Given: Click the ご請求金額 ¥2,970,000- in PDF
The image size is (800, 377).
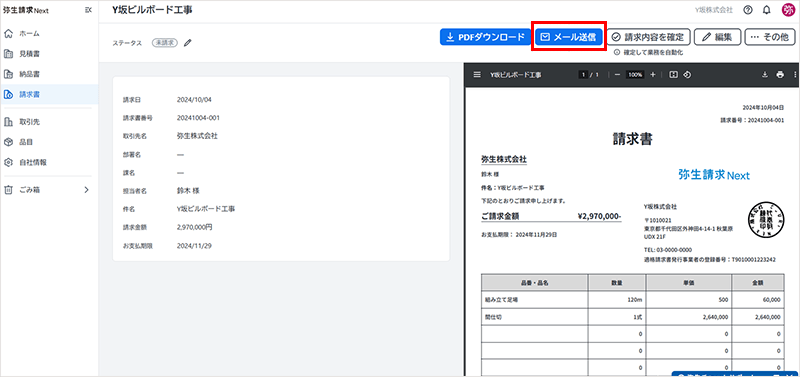Looking at the screenshot, I should pos(551,216).
